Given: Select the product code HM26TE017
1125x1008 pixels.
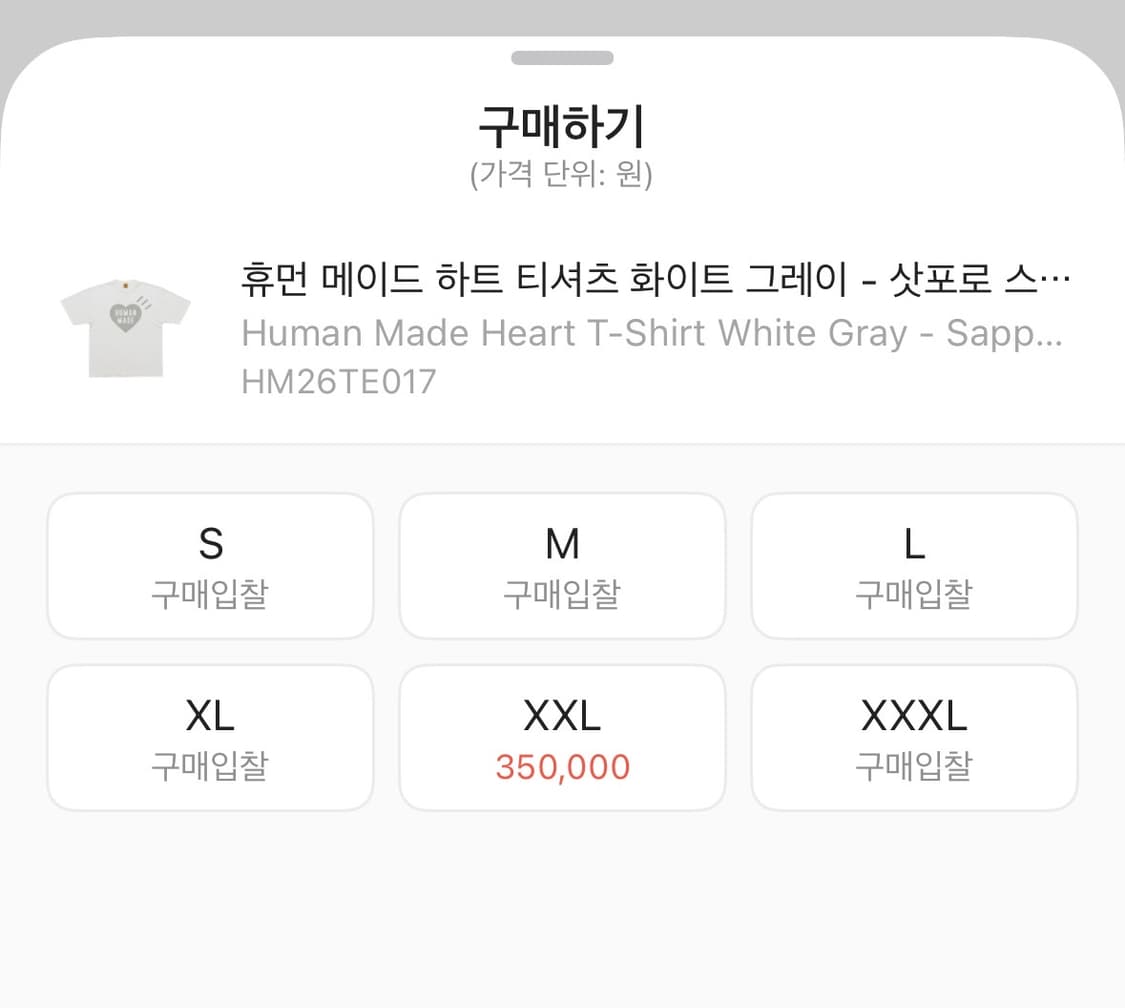Looking at the screenshot, I should [338, 381].
